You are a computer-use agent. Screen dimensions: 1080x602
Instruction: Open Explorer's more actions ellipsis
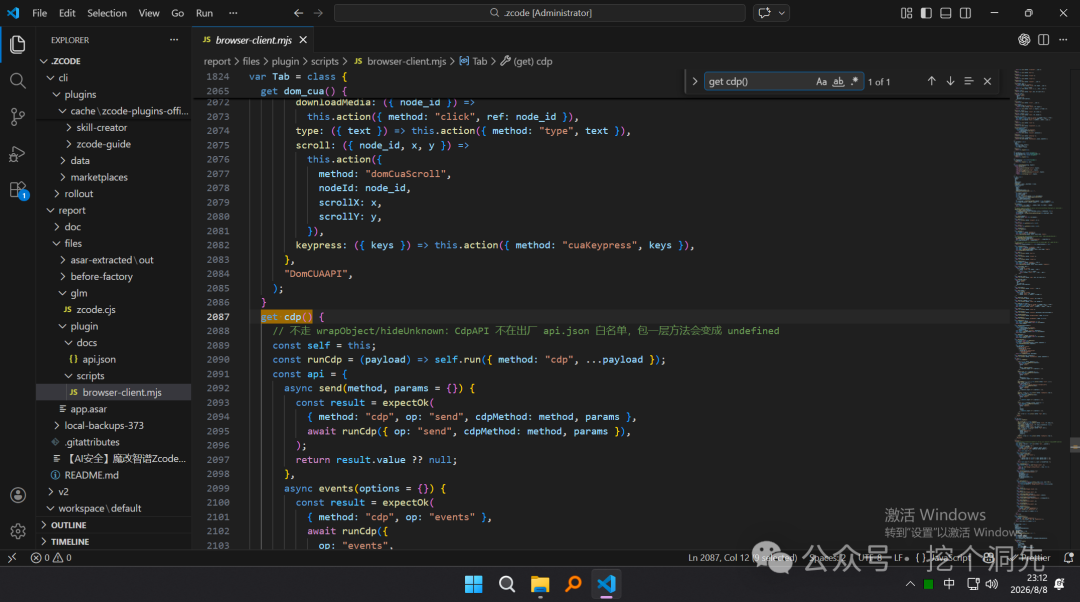(x=174, y=40)
